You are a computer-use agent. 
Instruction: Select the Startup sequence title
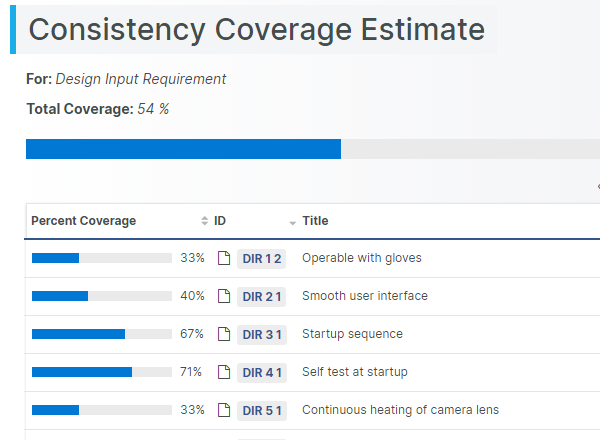352,334
